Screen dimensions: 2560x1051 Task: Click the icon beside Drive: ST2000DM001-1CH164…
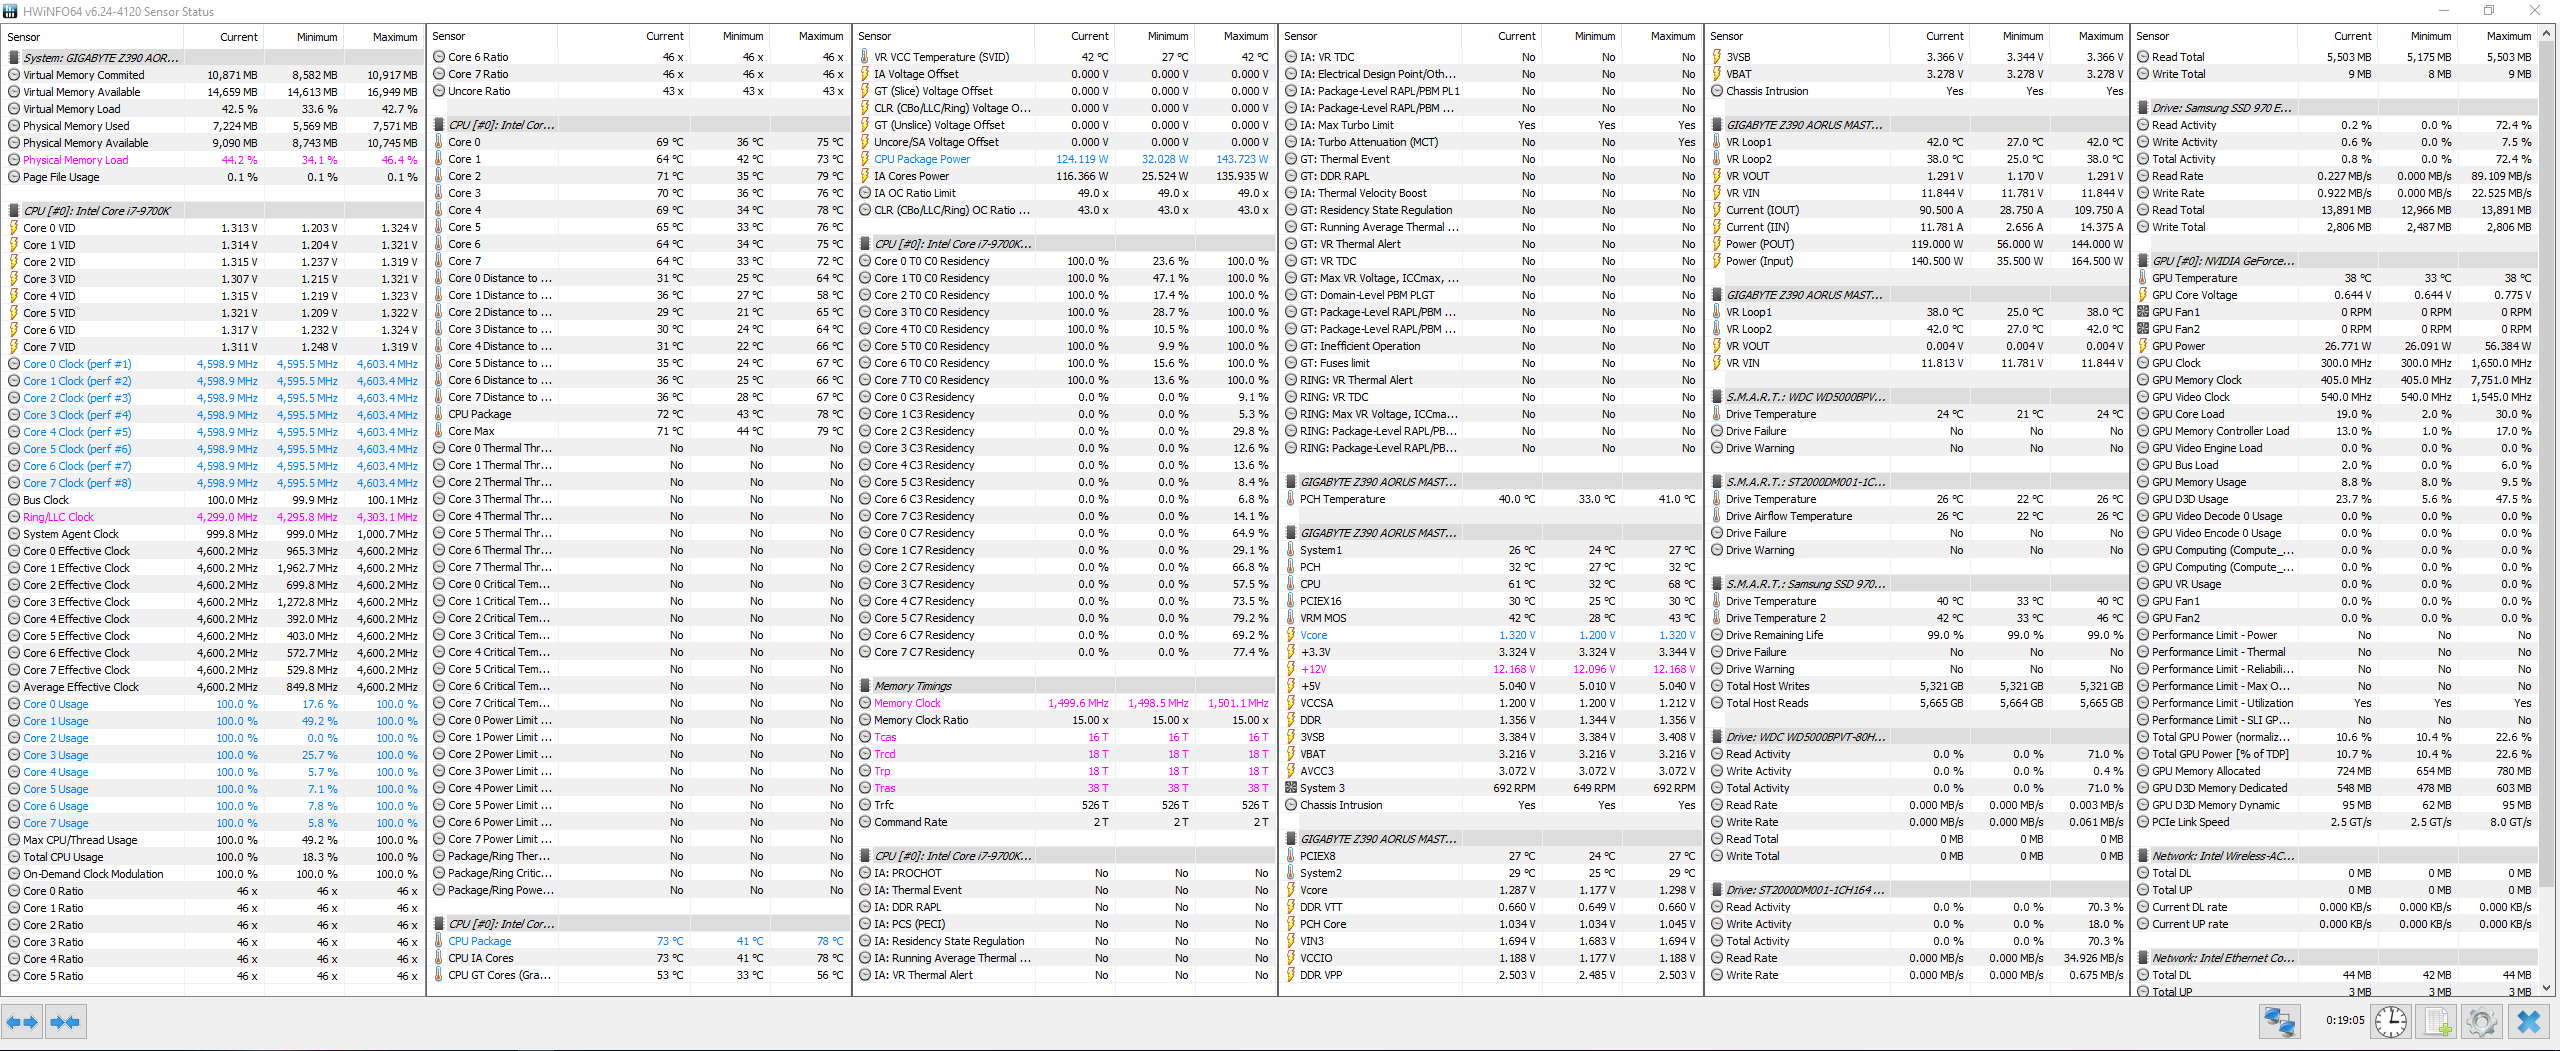pyautogui.click(x=1717, y=890)
